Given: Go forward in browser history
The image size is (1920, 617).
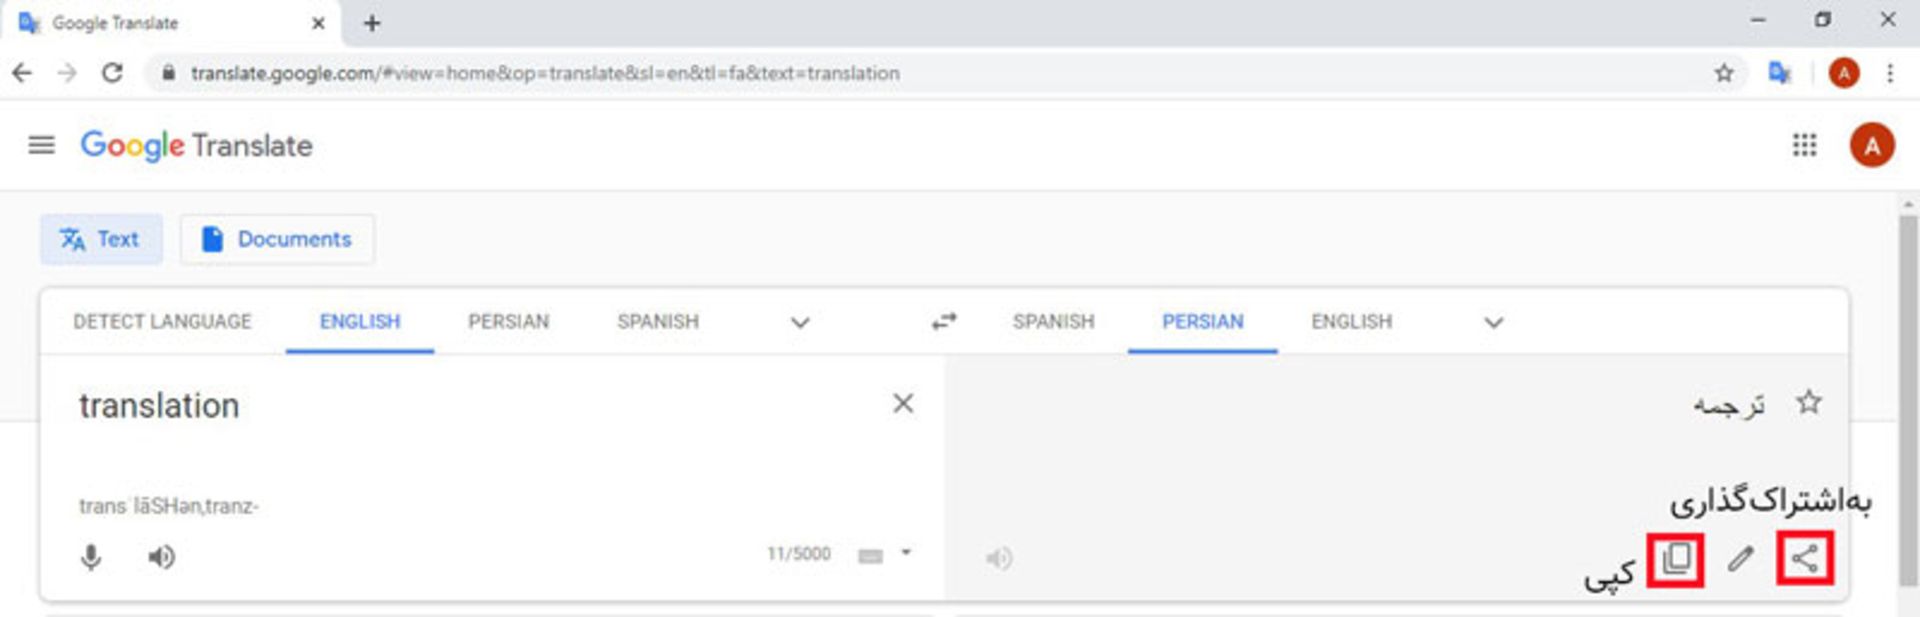Looking at the screenshot, I should (67, 73).
